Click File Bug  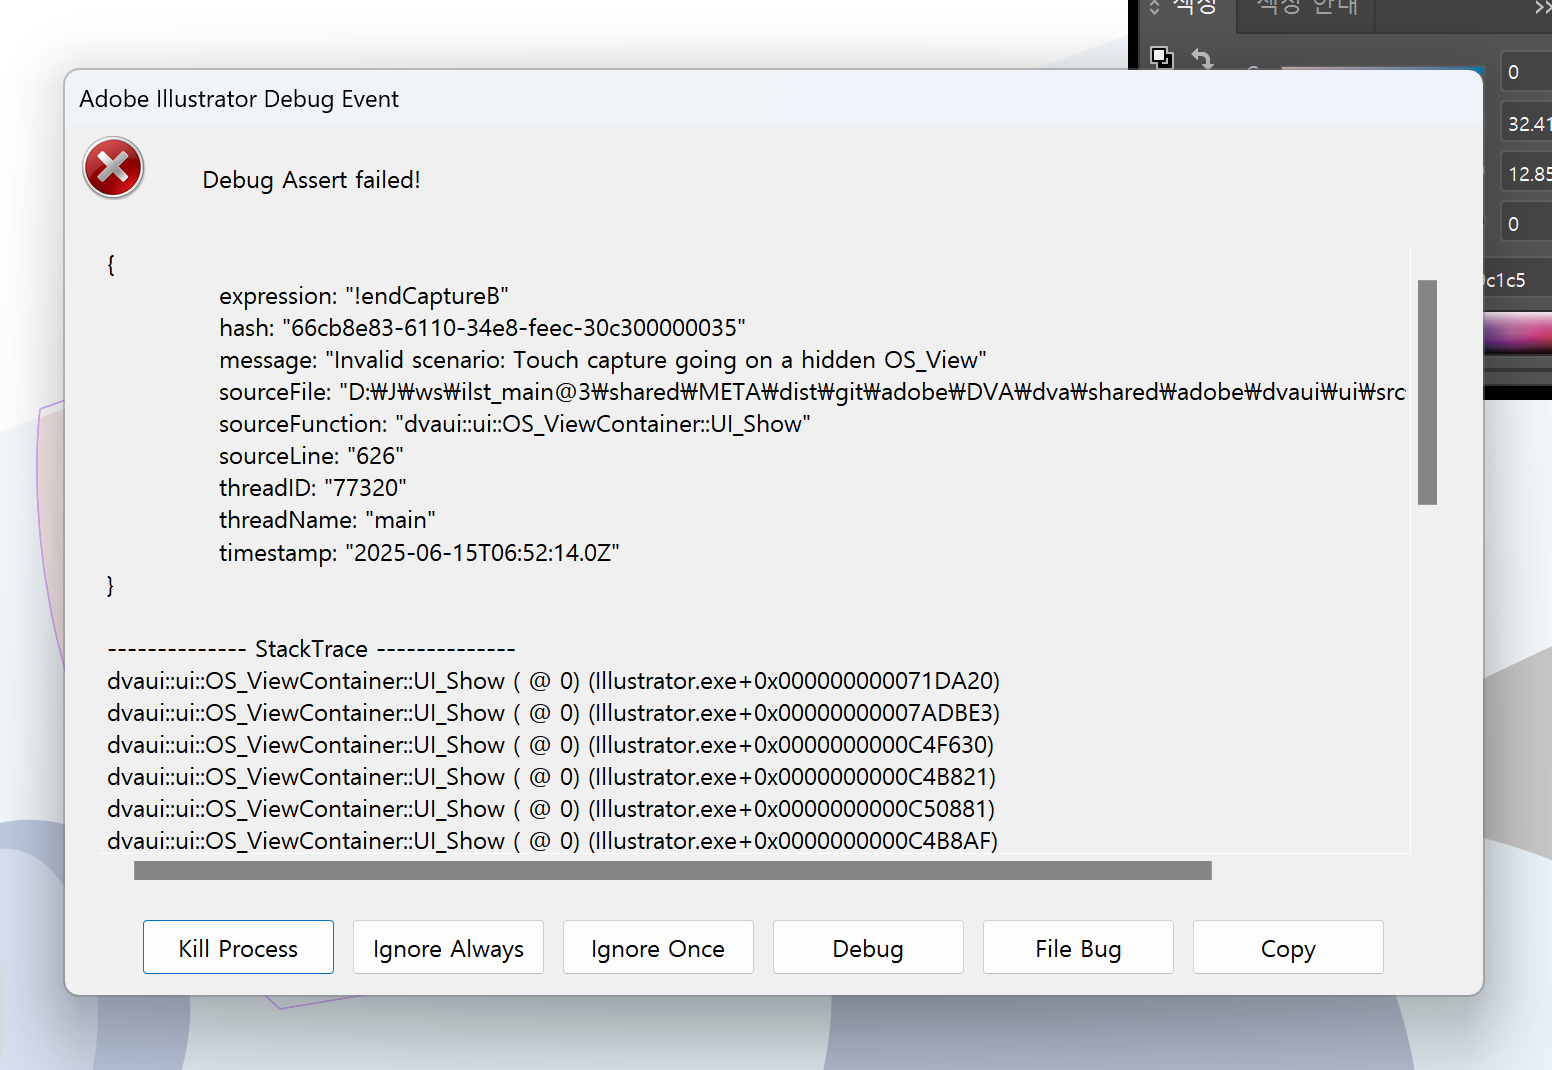point(1078,947)
